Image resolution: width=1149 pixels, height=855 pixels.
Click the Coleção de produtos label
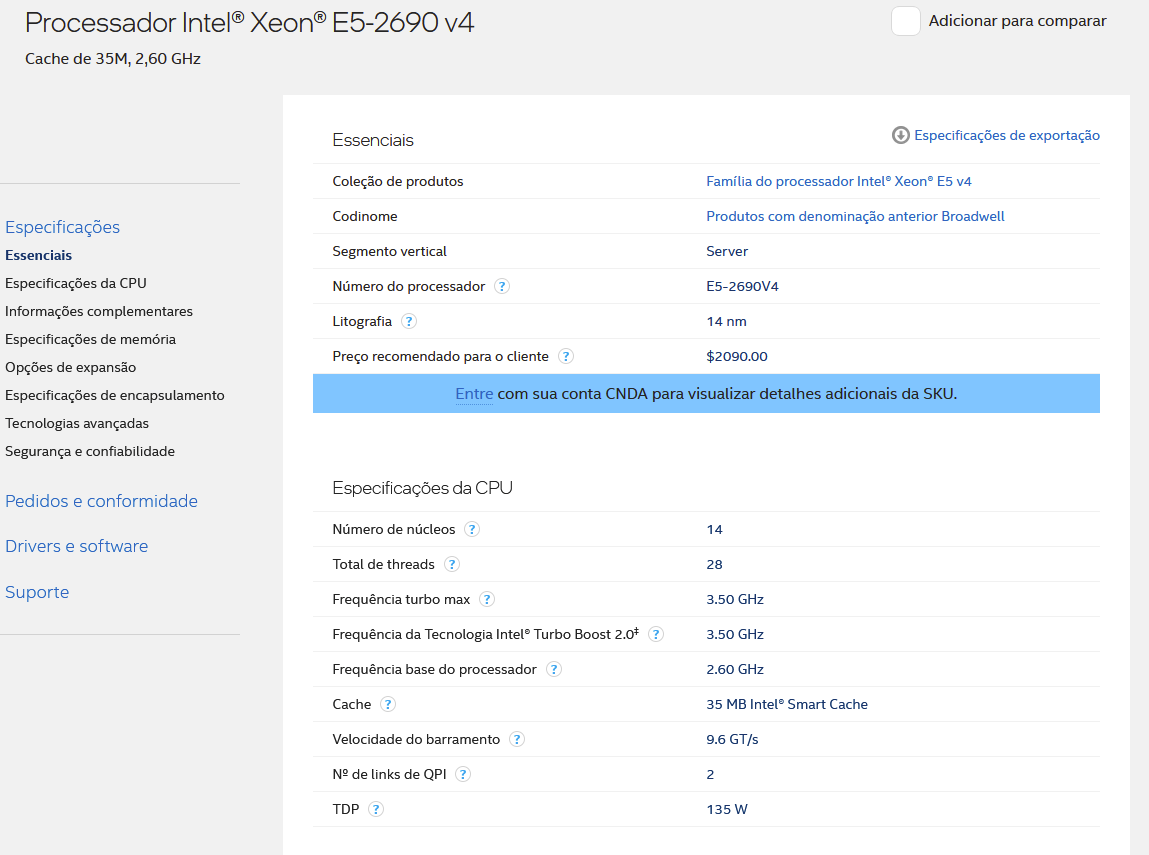[398, 181]
